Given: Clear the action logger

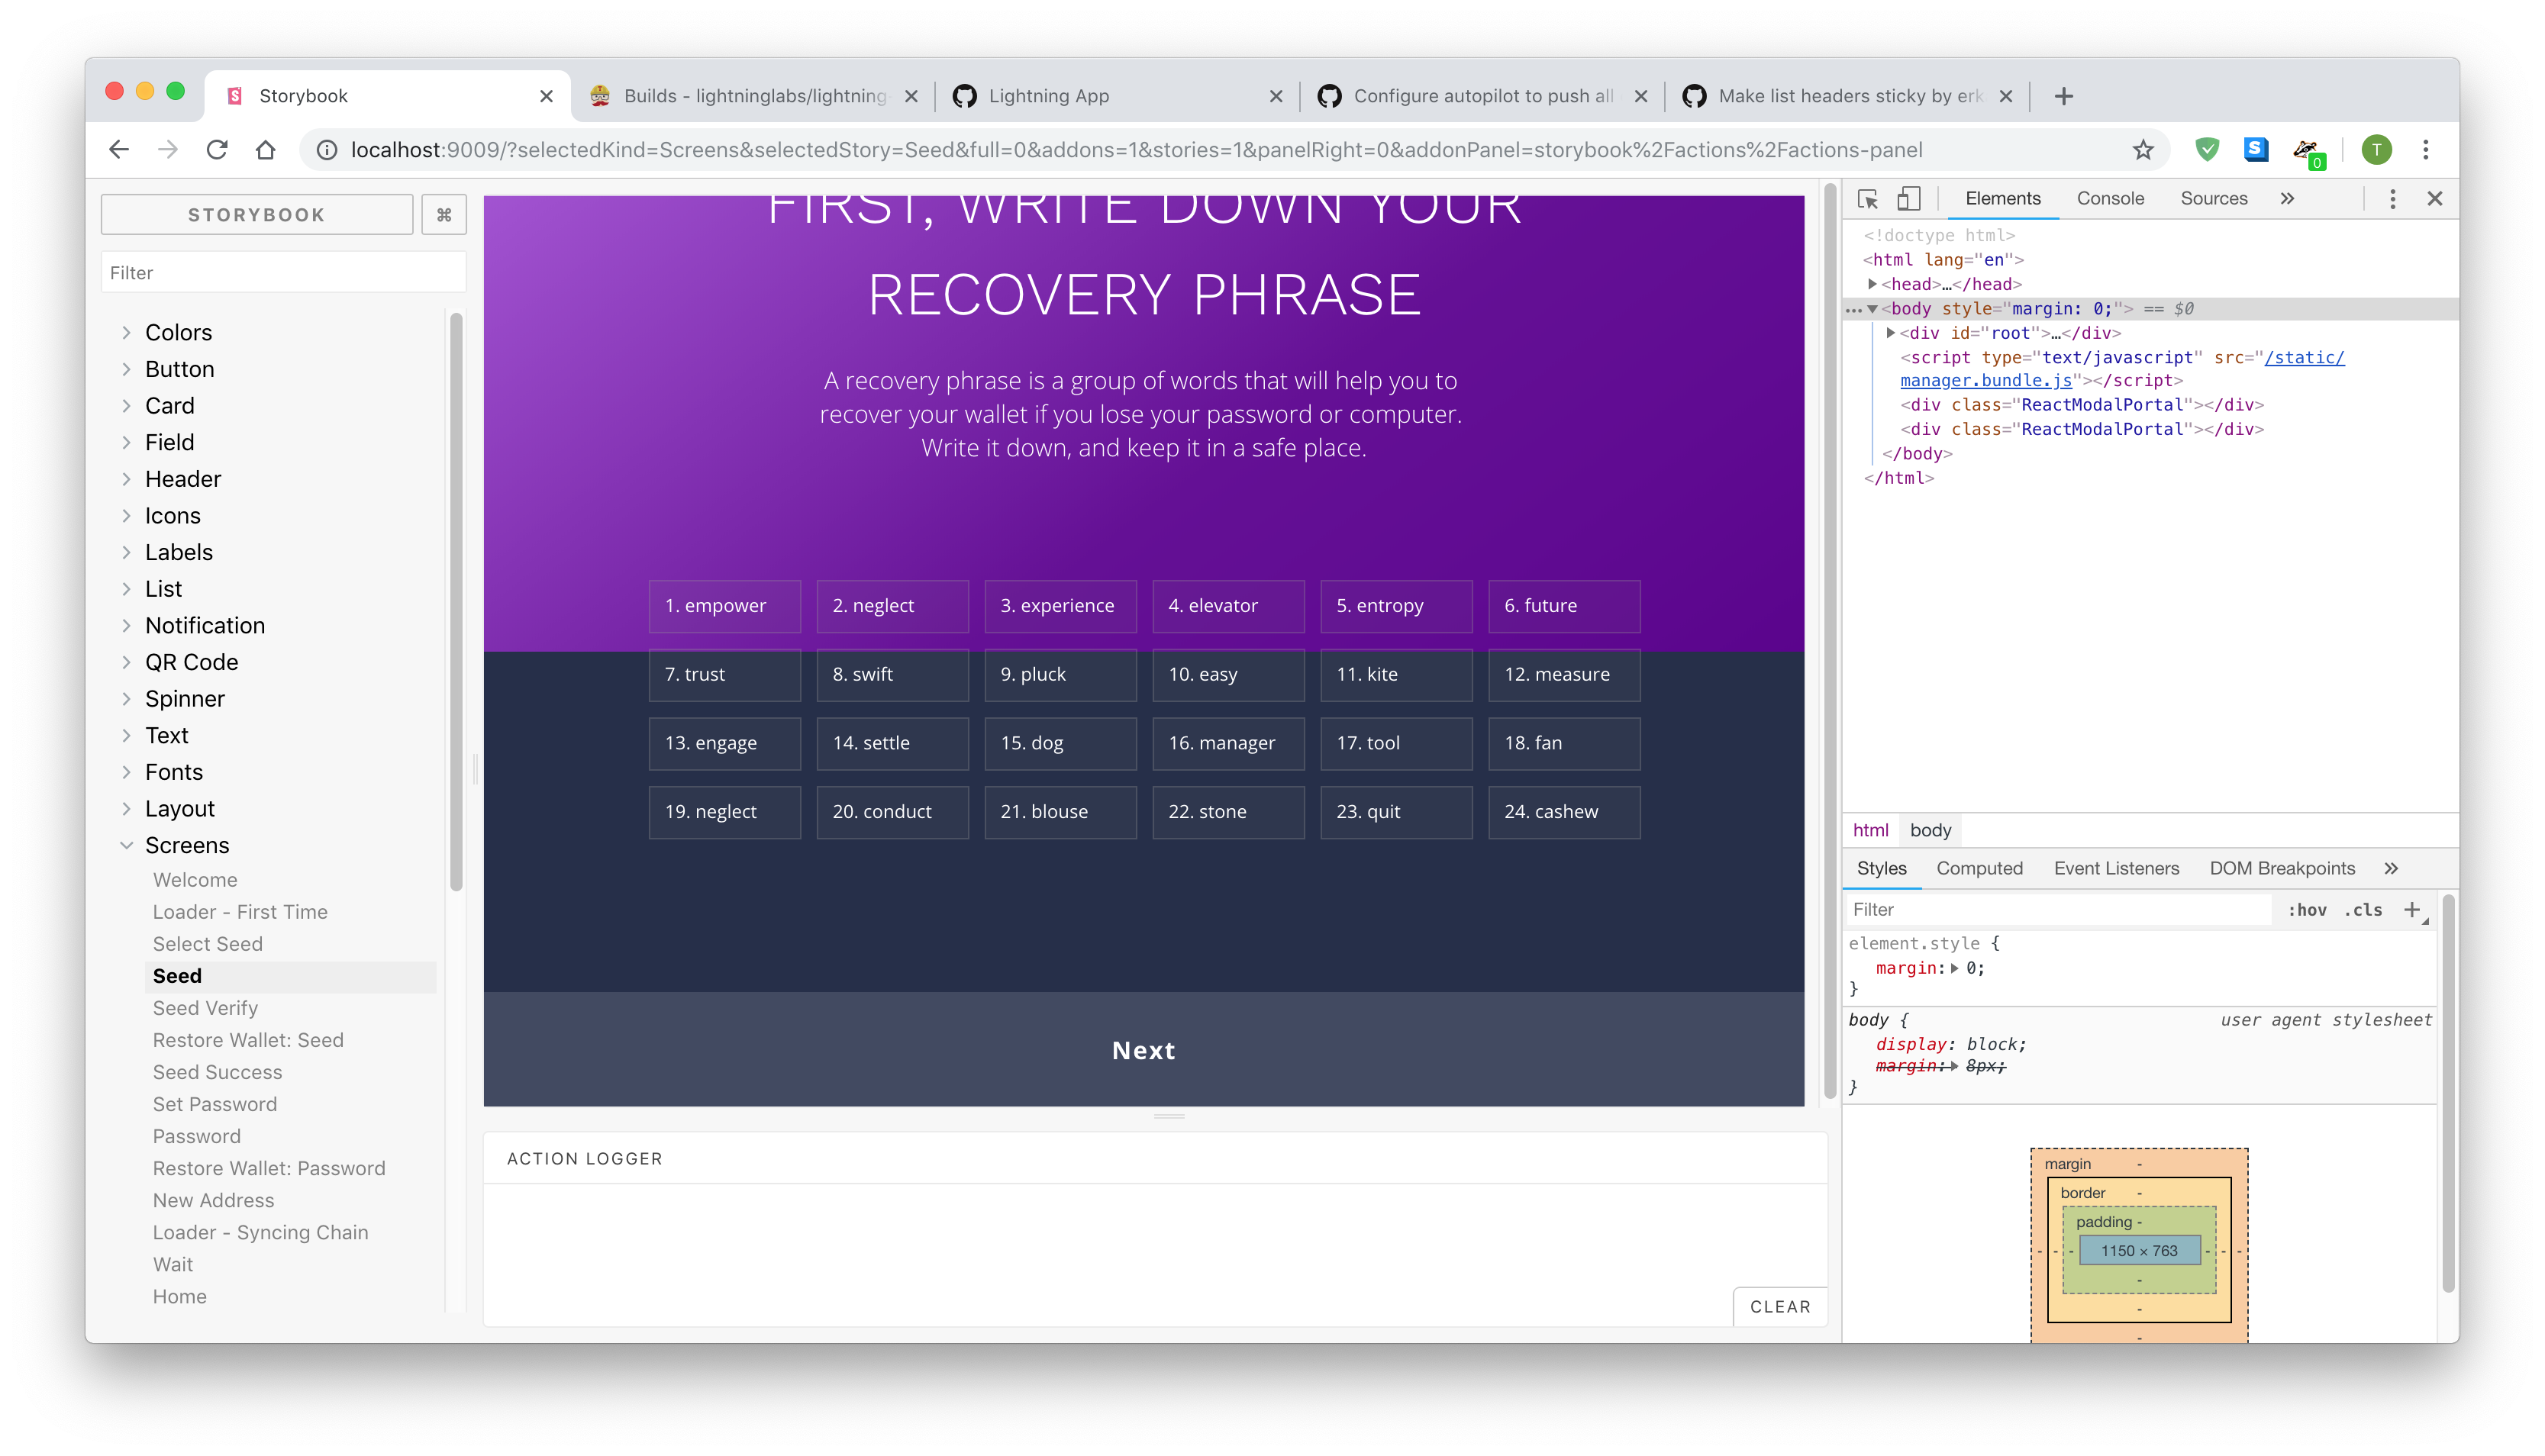Looking at the screenshot, I should tap(1779, 1307).
